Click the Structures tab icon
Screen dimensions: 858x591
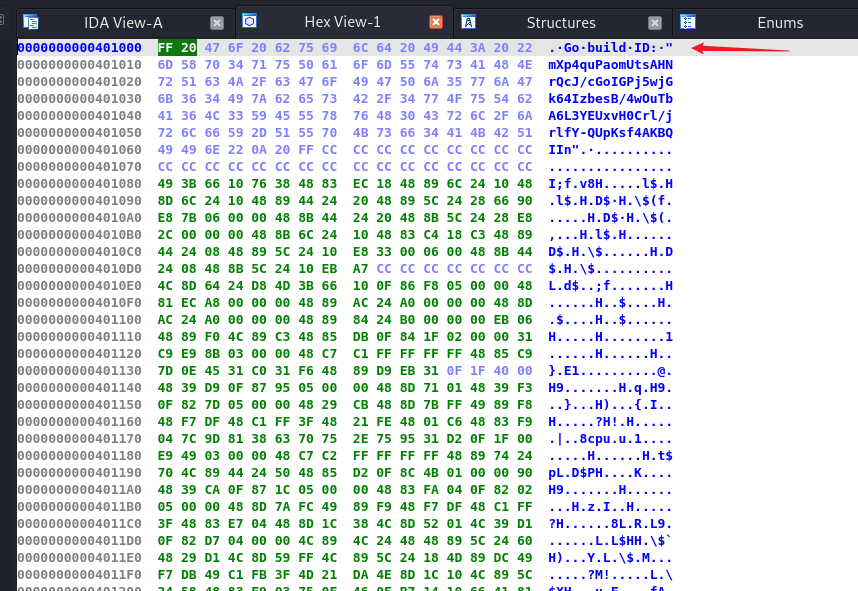[468, 22]
